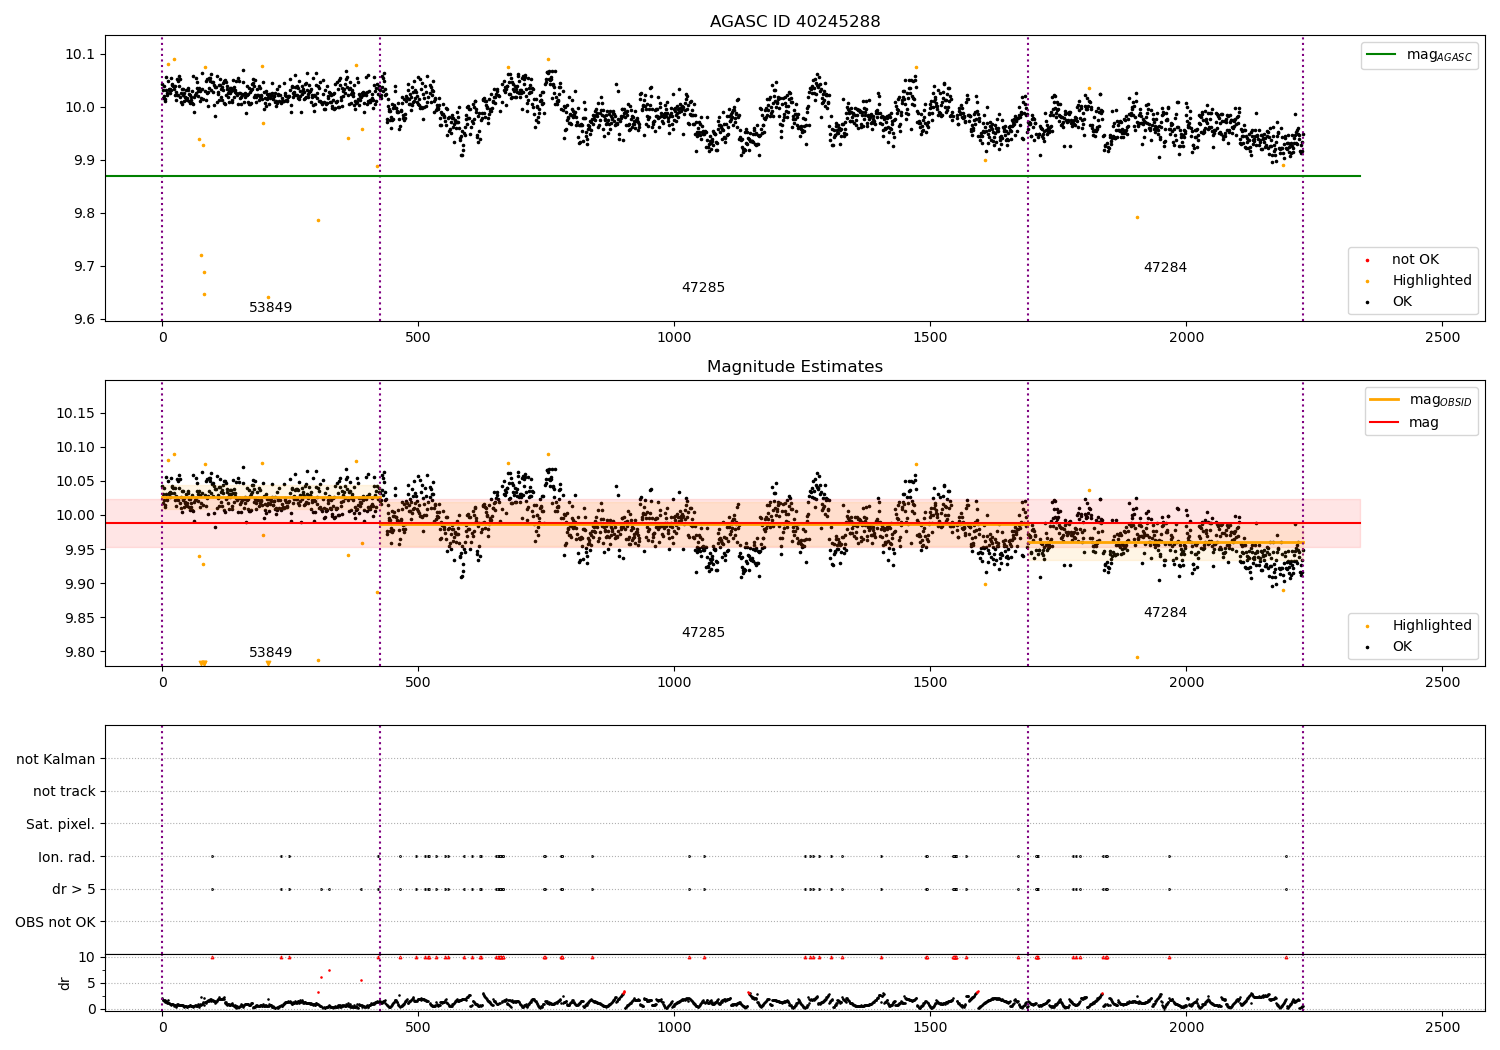1500x1050 pixels.
Task: Select 'OK' entry in the Magnitude Estimates legend
Action: point(1402,647)
